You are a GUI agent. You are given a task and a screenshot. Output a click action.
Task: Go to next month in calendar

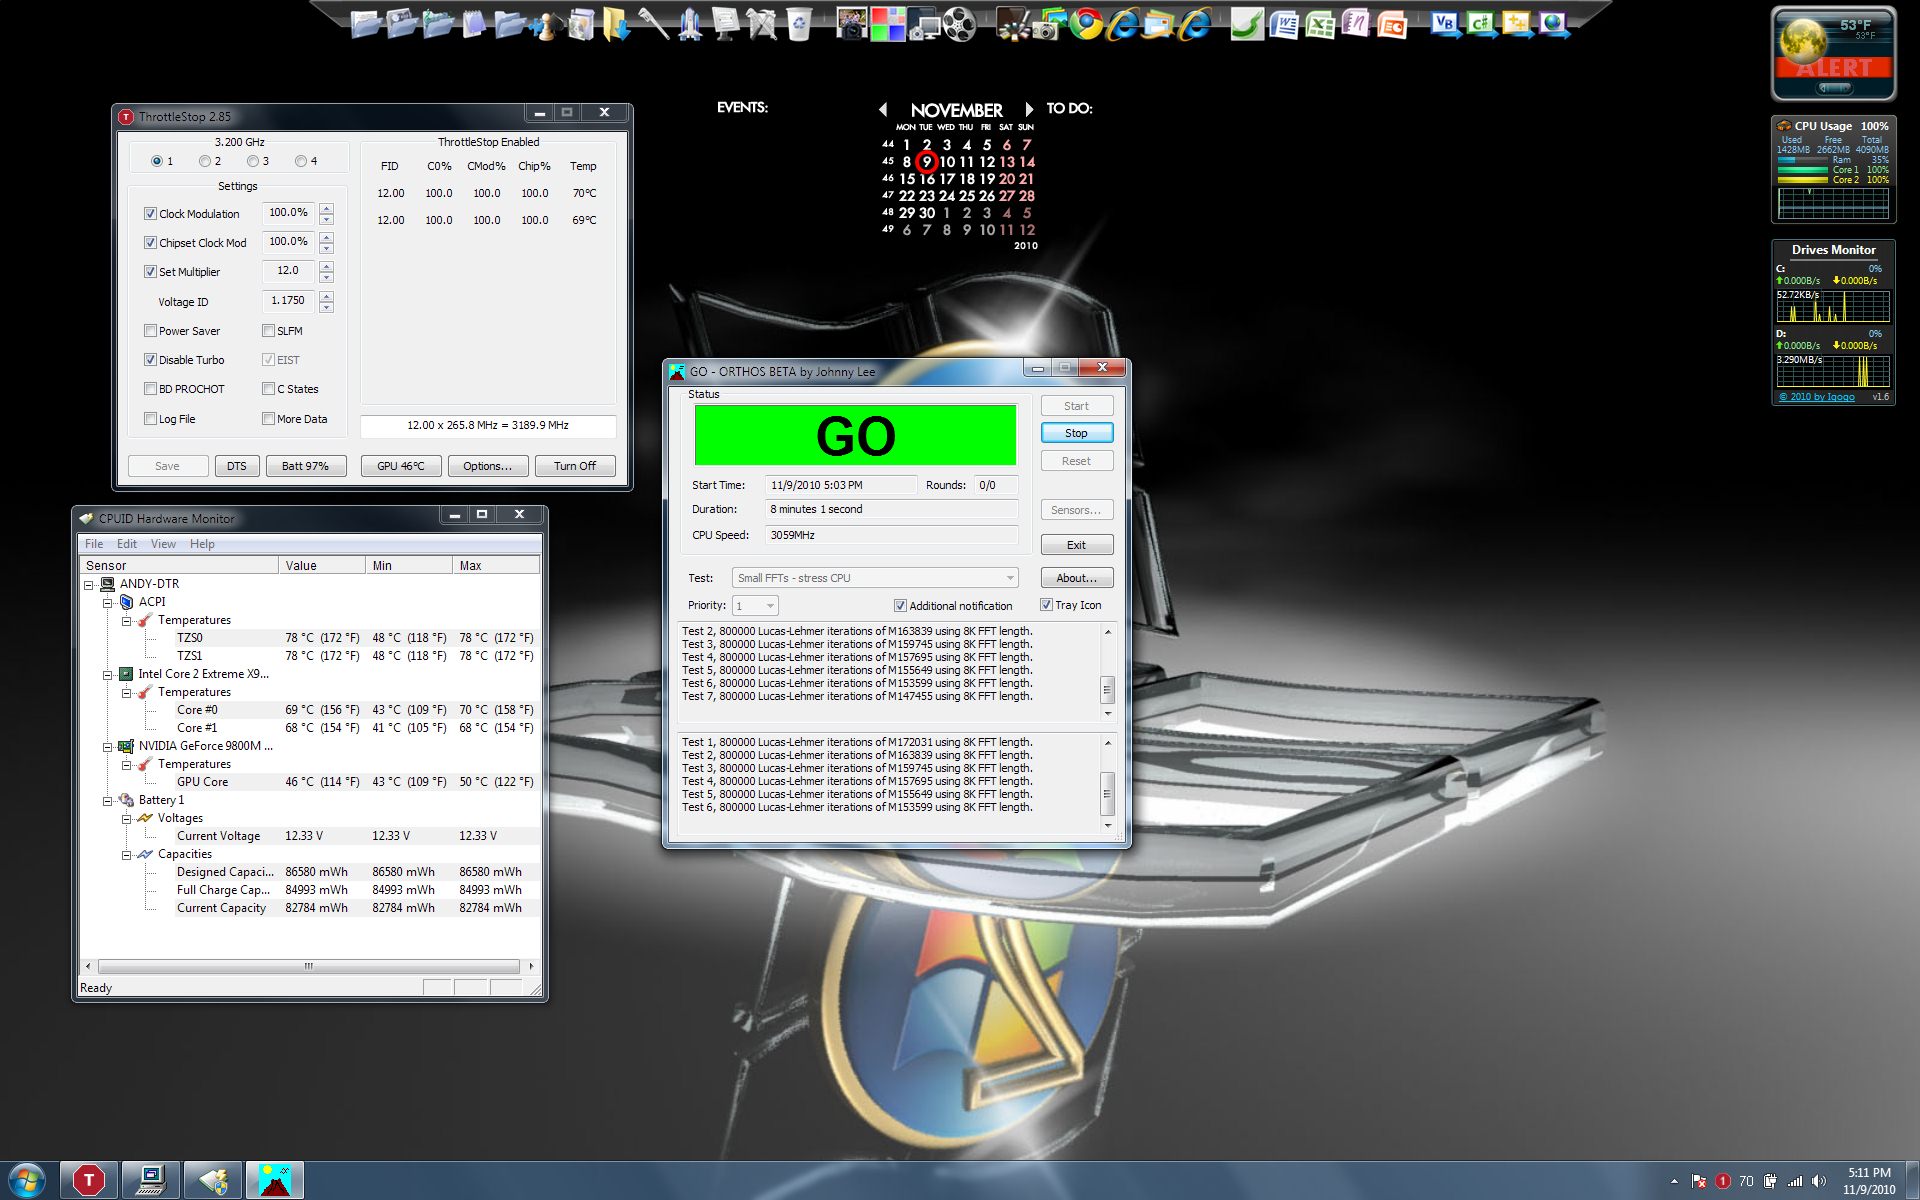pyautogui.click(x=1028, y=109)
